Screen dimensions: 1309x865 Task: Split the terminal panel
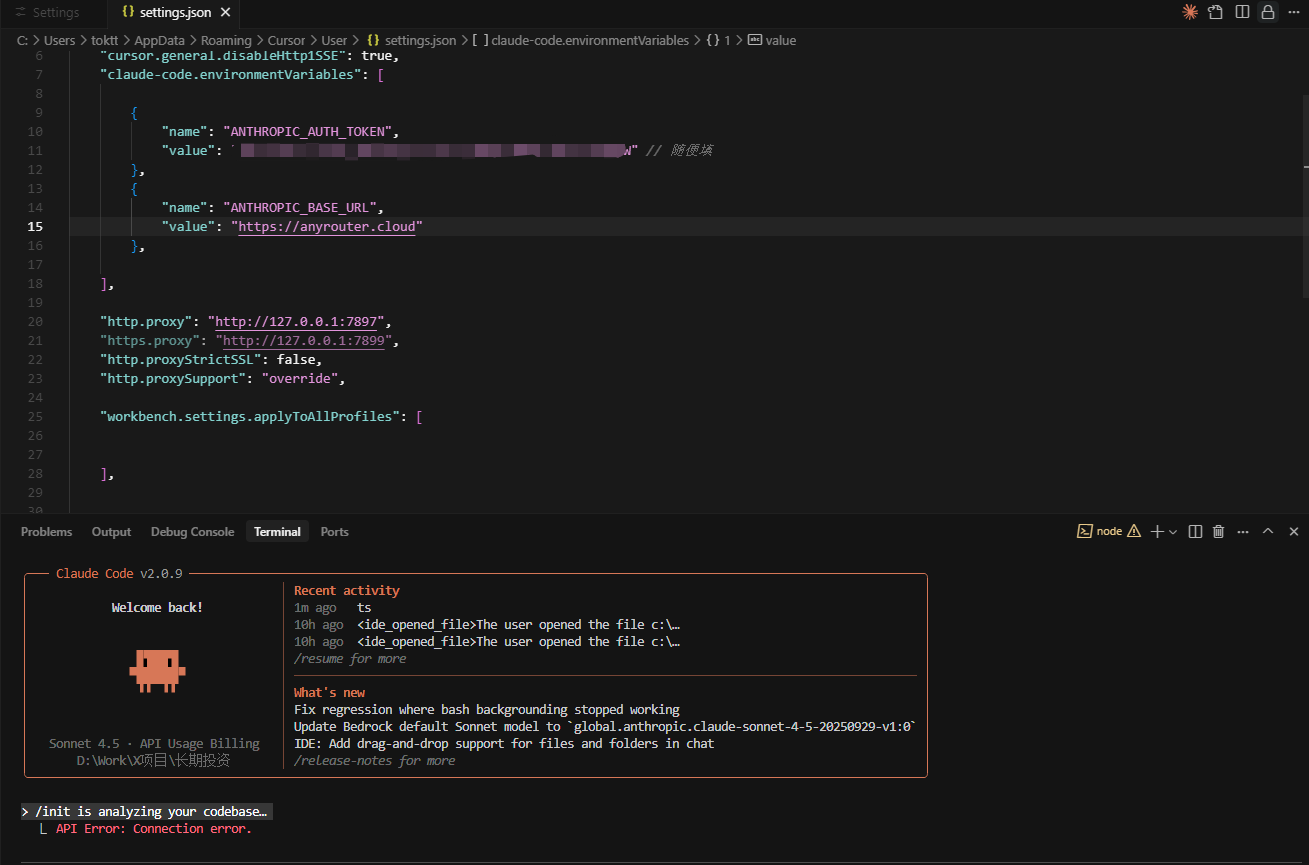(x=1195, y=532)
